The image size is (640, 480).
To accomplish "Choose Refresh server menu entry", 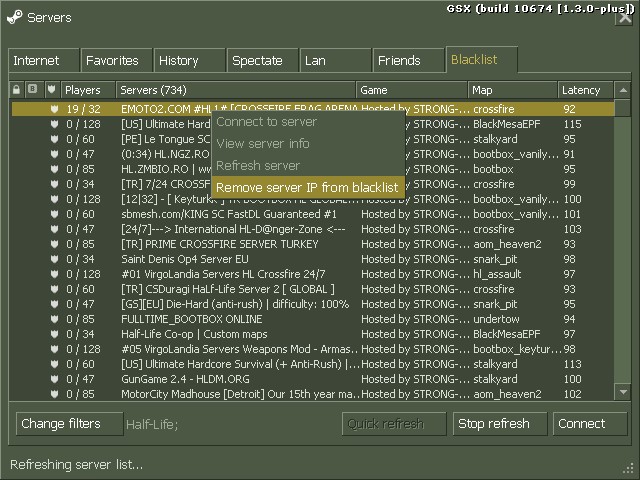I will point(308,166).
